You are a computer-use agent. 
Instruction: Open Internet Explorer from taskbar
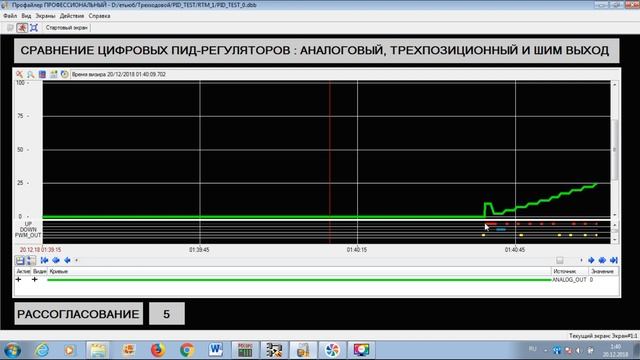pos(41,350)
